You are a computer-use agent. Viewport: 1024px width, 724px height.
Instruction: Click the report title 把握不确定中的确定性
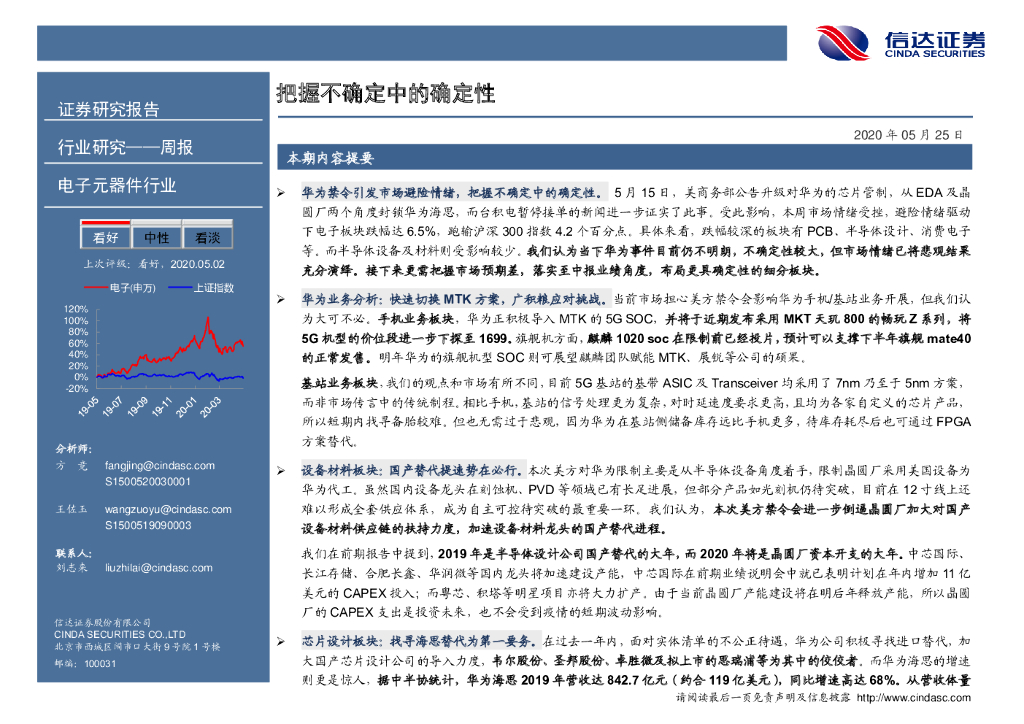coord(385,94)
